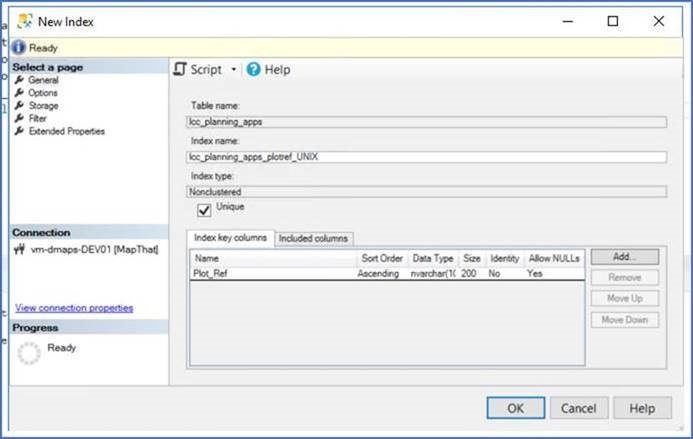Click the Storage page wrench icon

[19, 105]
